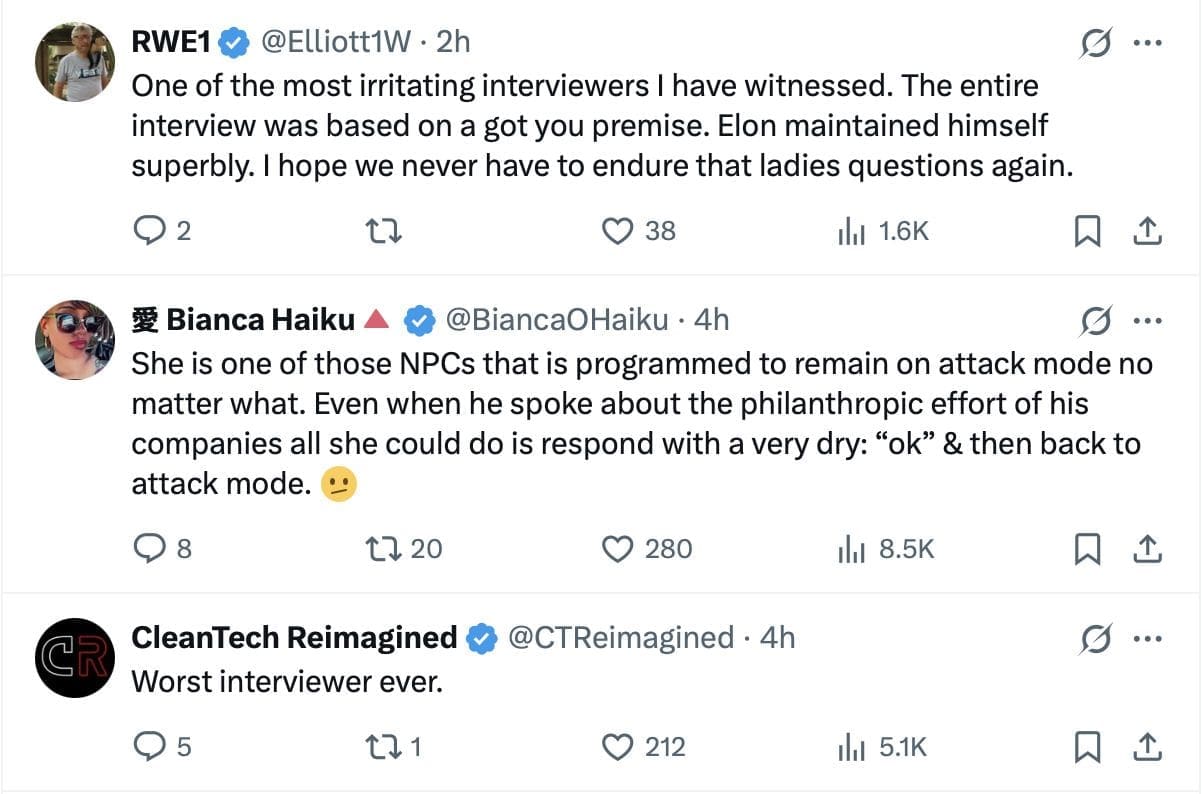This screenshot has height=794, width=1202.
Task: Like Bianca Haiku's tweet with 280 likes
Action: (x=619, y=549)
